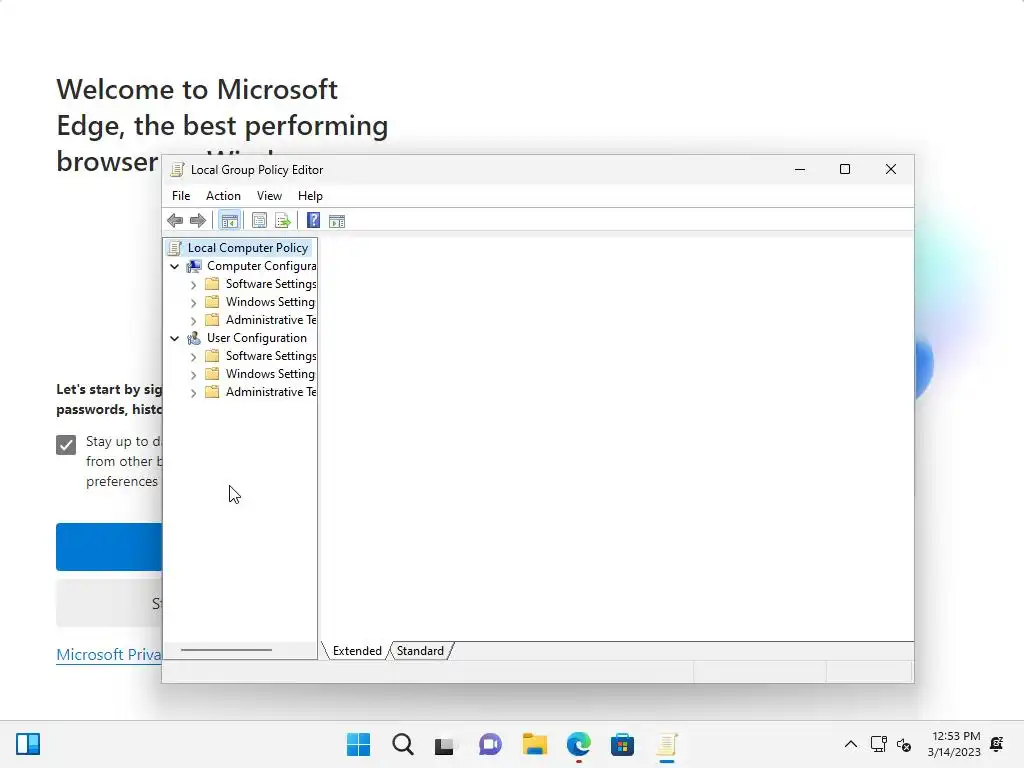Click folder icon of Software Settings under Computer Configuration

click(x=212, y=283)
